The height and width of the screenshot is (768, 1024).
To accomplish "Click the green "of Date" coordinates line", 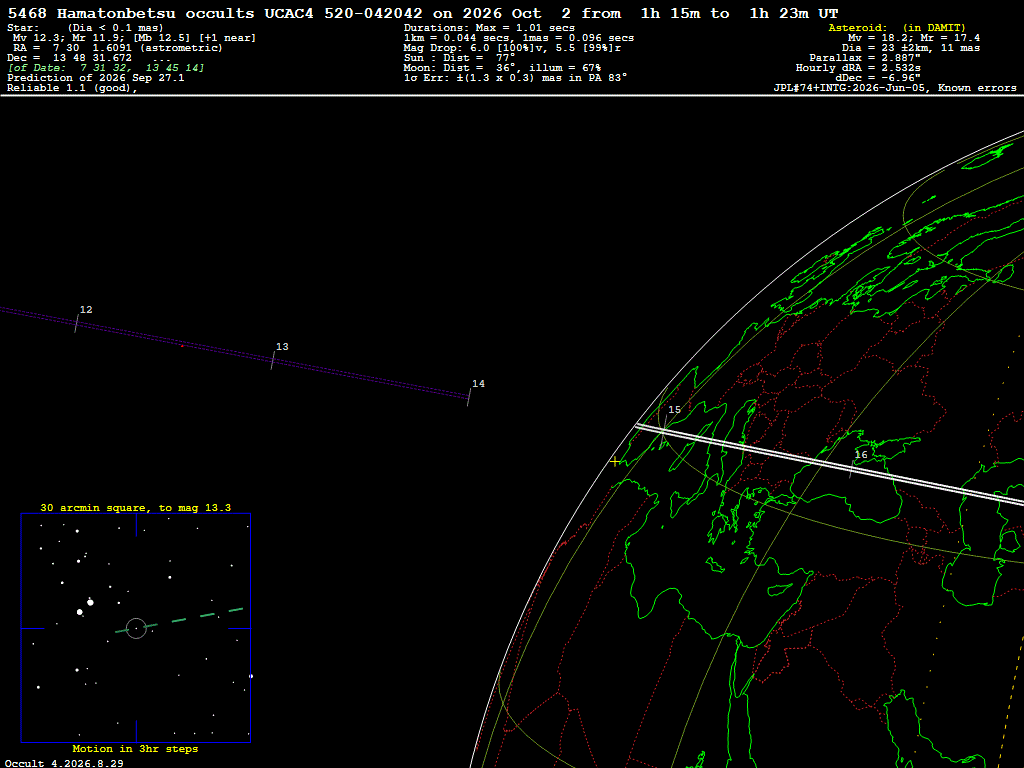I will pyautogui.click(x=106, y=68).
